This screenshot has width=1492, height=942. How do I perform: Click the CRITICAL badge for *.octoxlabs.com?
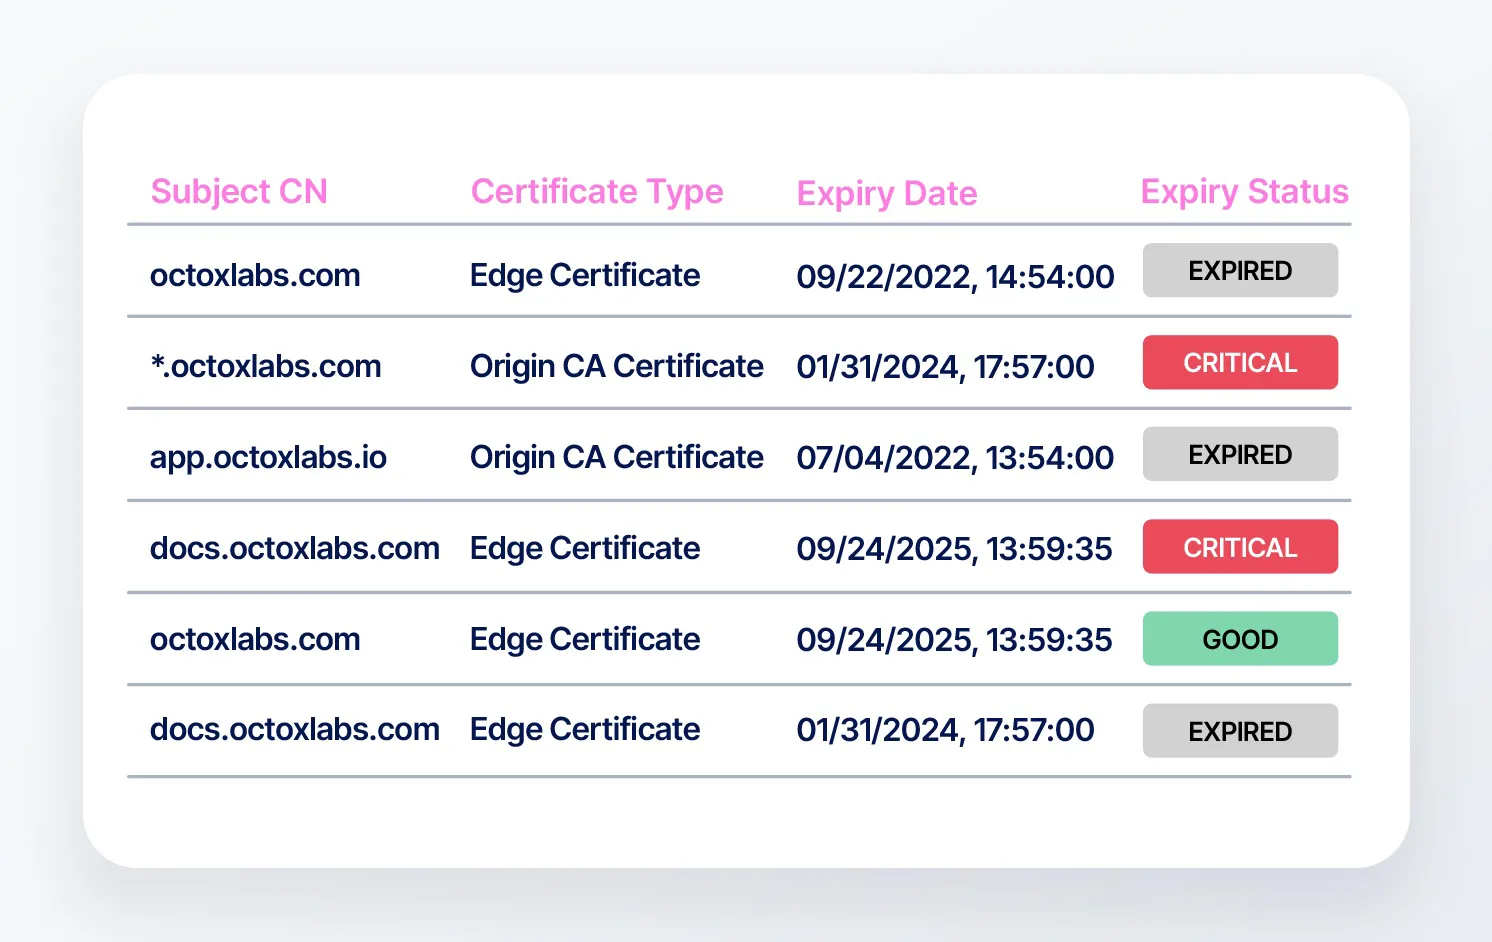click(x=1240, y=362)
